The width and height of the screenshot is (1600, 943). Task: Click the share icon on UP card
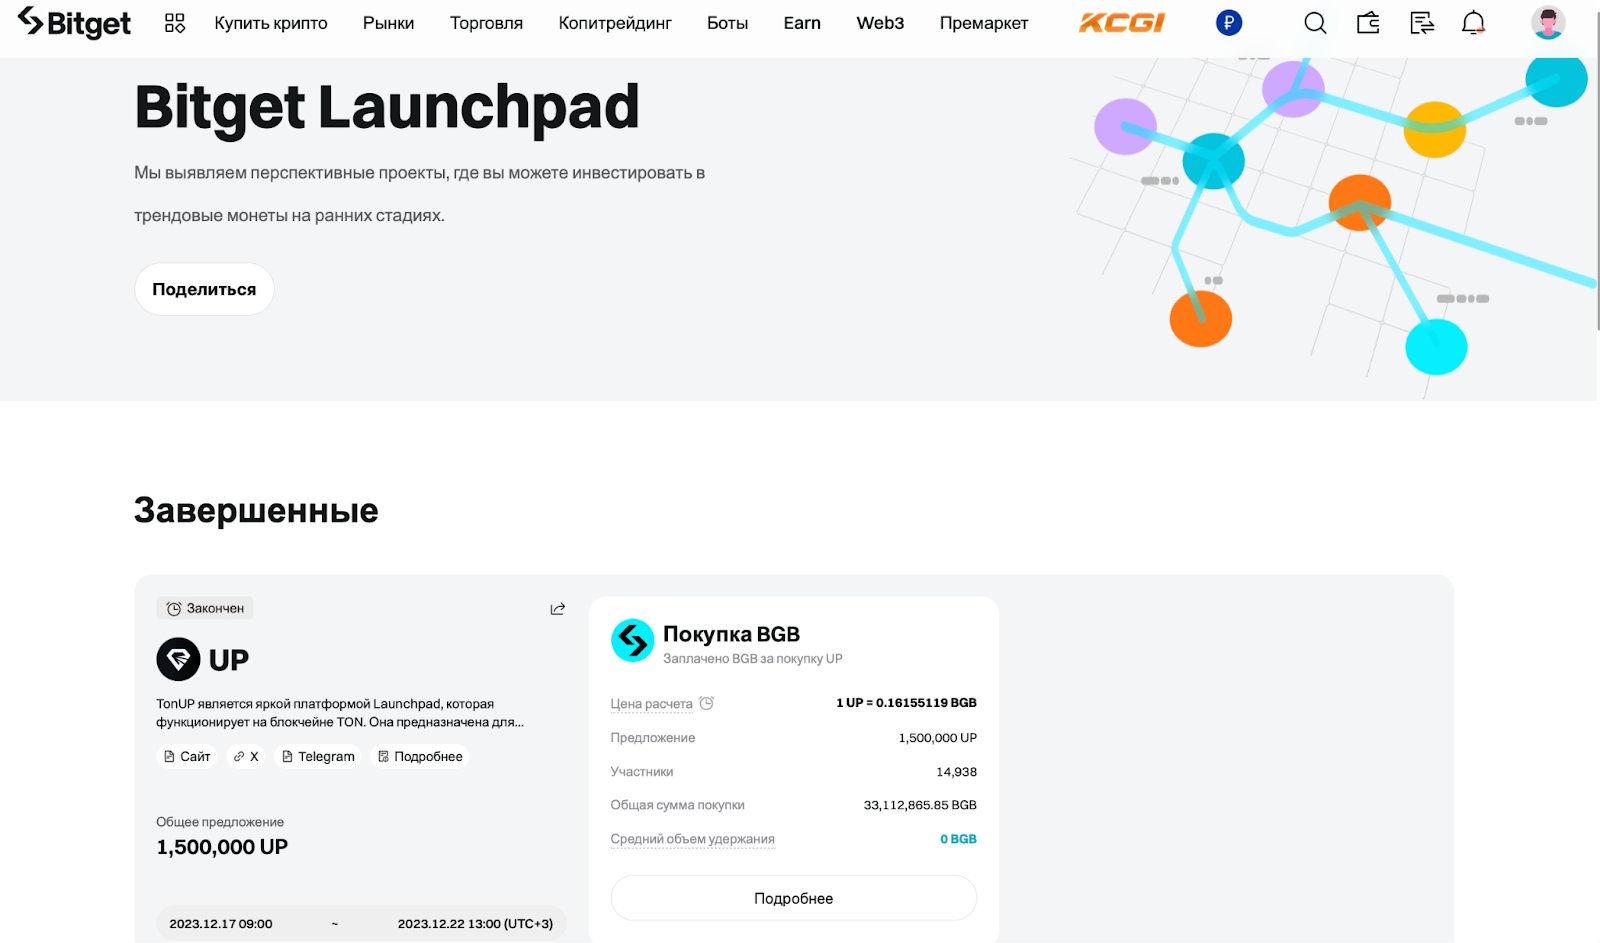pos(558,608)
